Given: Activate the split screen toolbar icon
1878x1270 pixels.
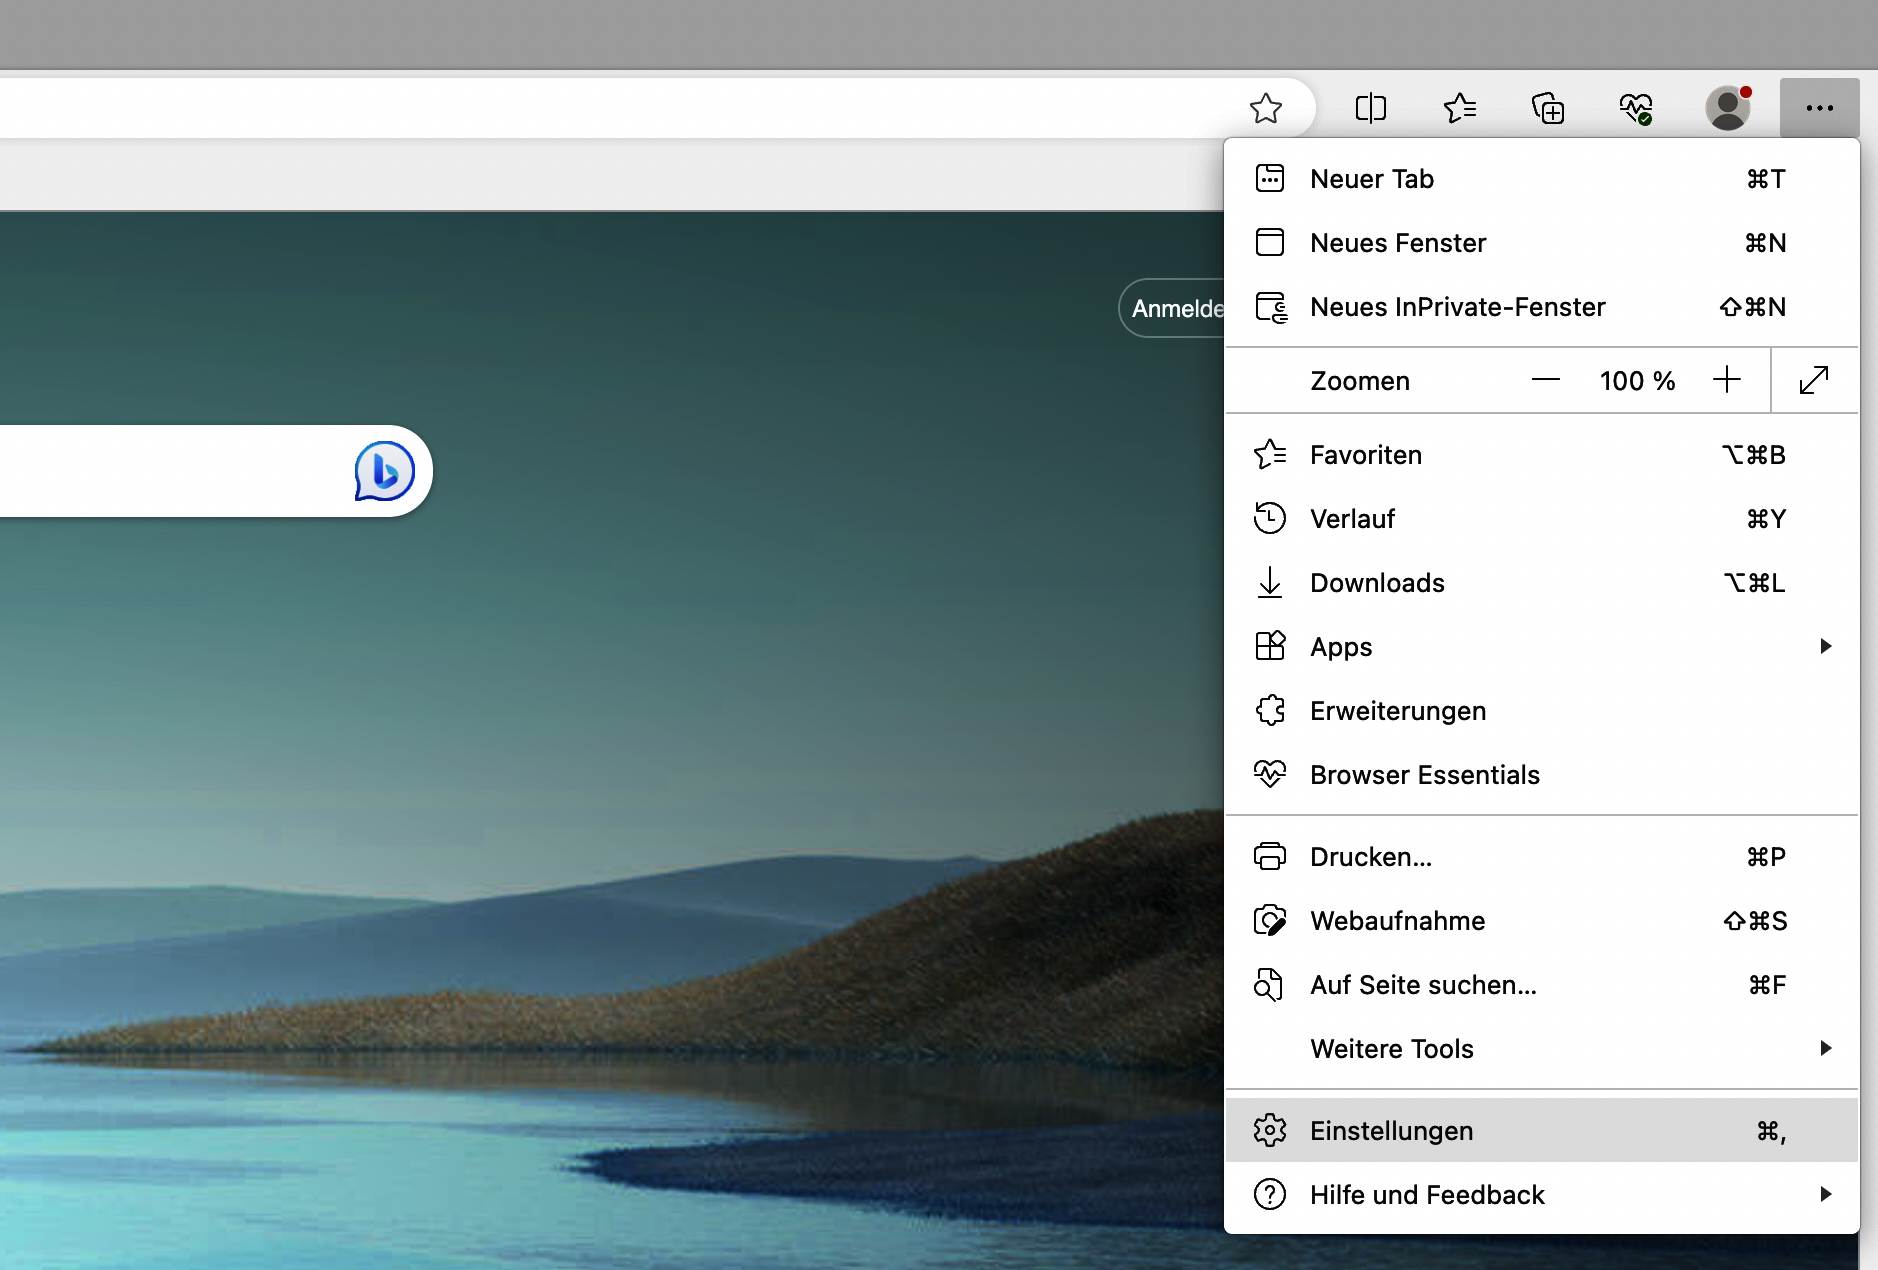Looking at the screenshot, I should coord(1370,107).
